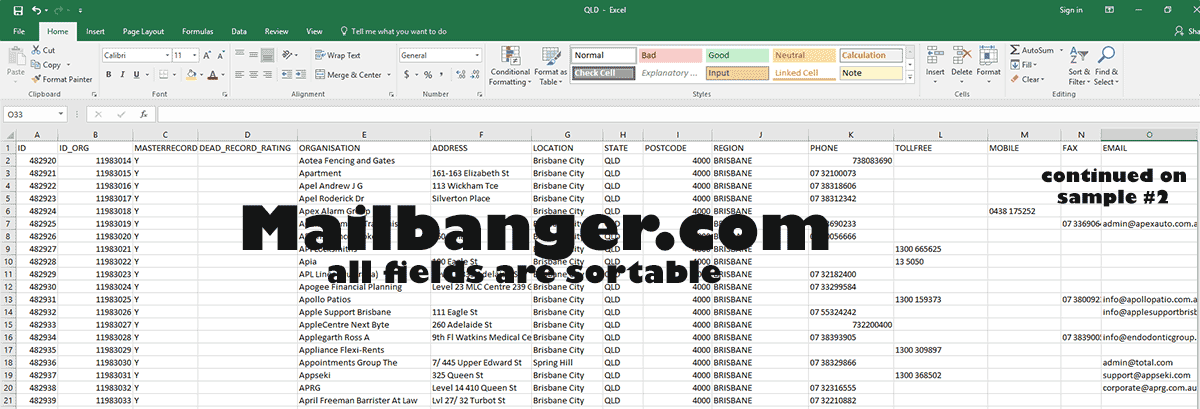Switch to the Page Layout tab
The image size is (1200, 409).
click(145, 31)
